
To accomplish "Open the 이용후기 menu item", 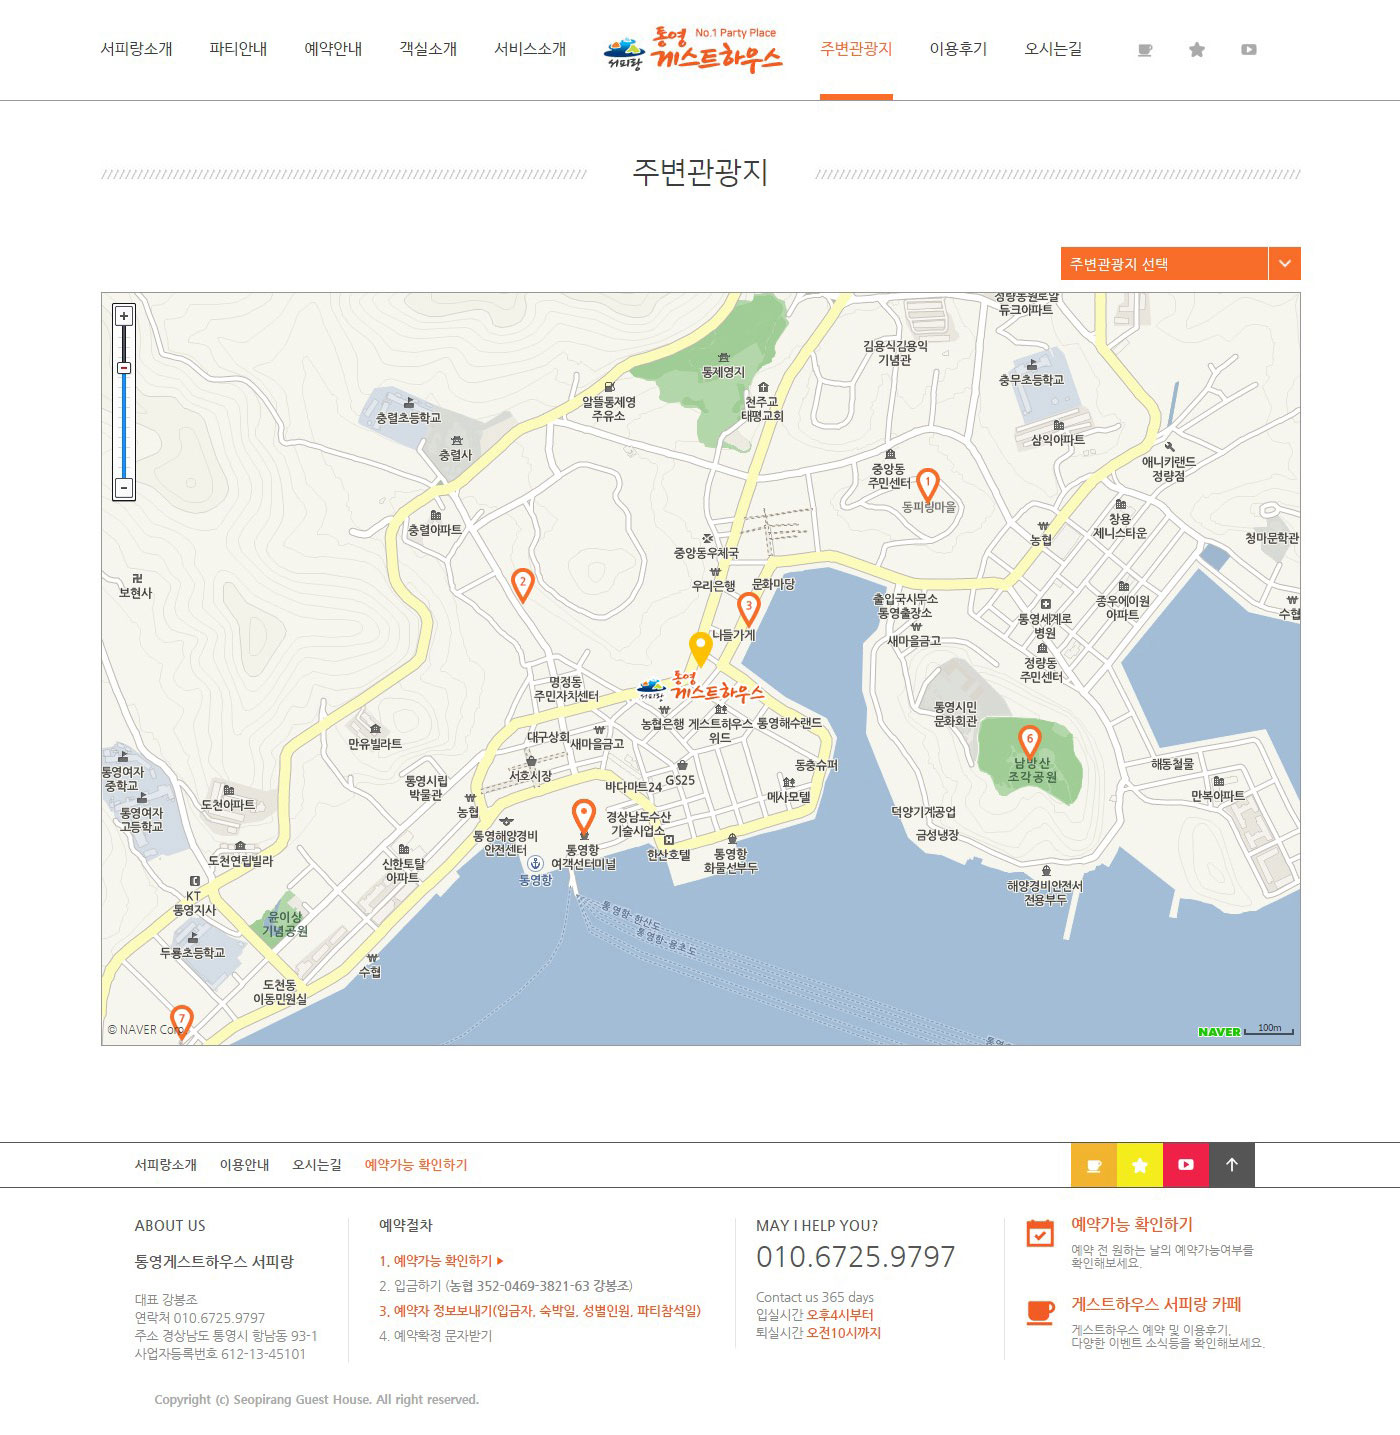I will 958,49.
